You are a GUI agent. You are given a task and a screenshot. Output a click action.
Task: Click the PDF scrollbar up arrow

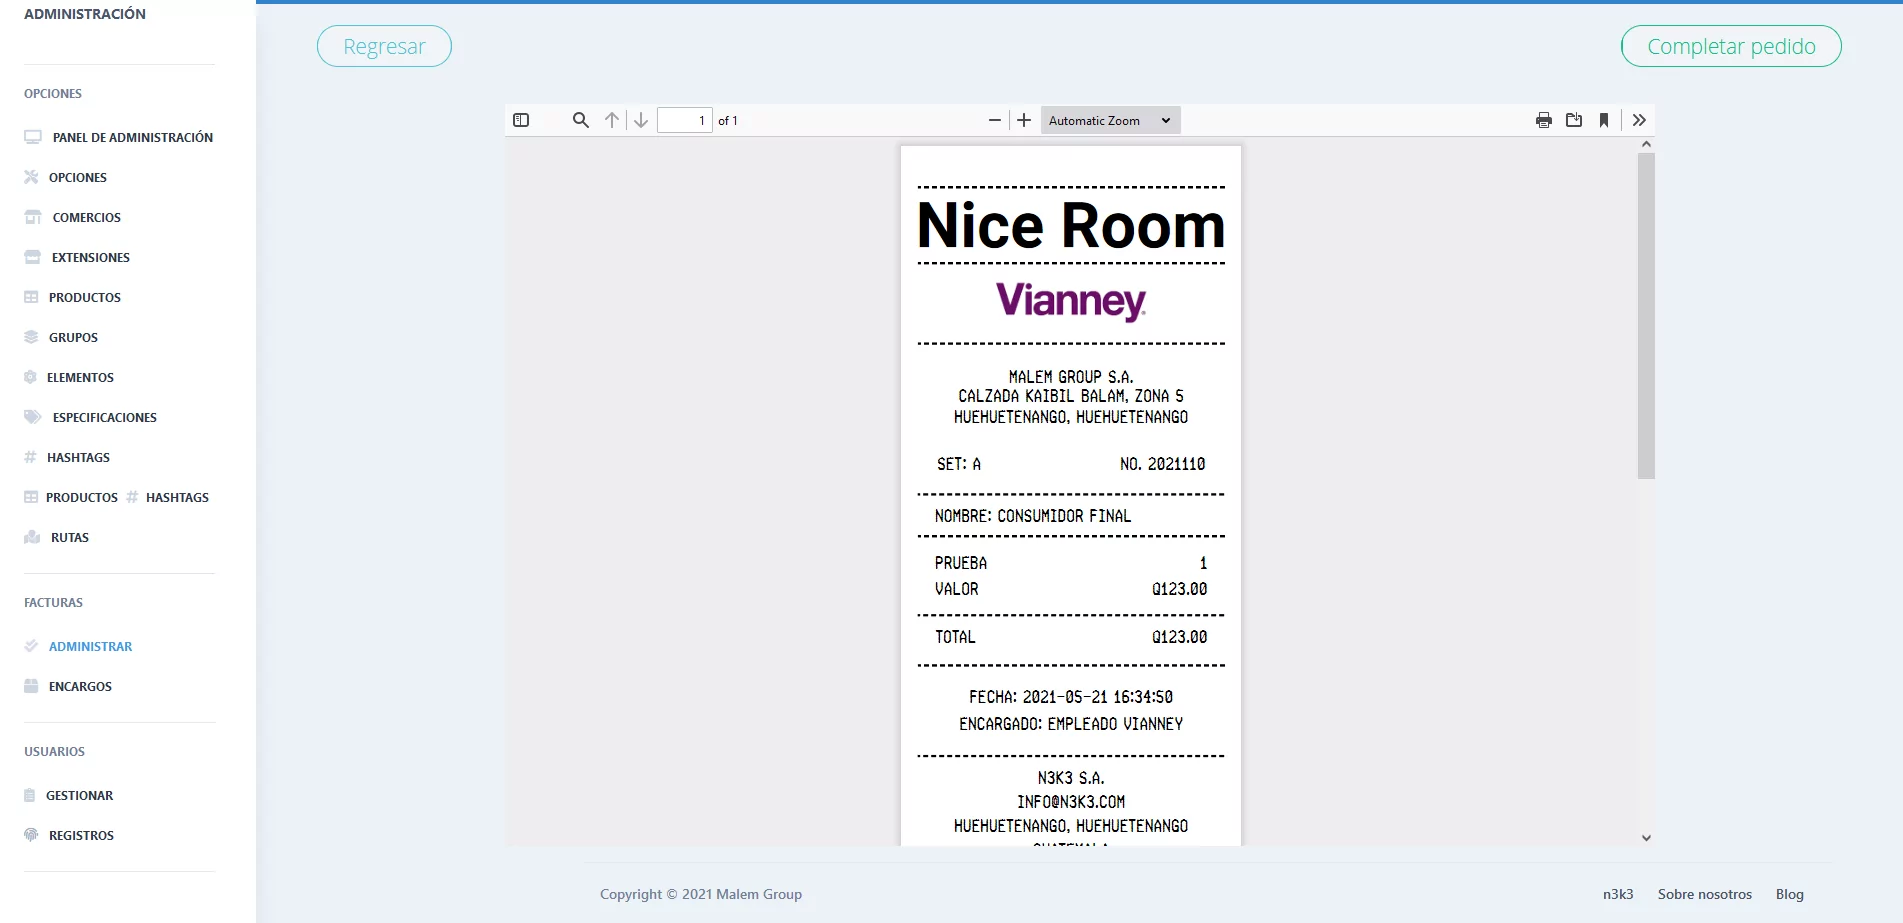click(x=1646, y=144)
